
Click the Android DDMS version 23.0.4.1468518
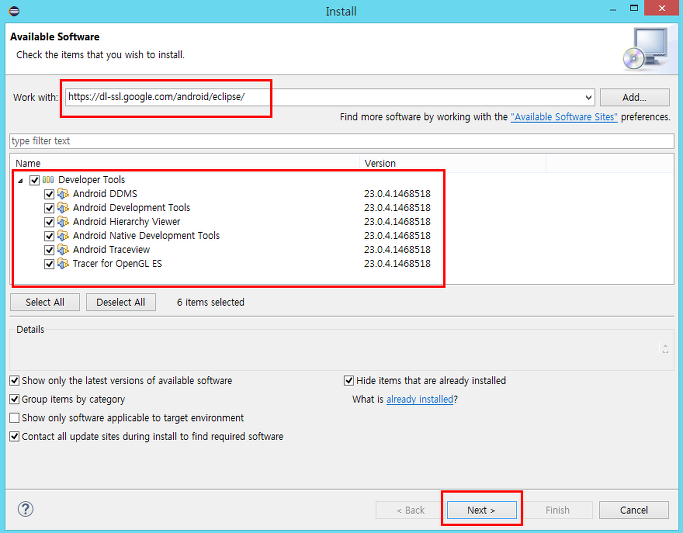click(397, 193)
